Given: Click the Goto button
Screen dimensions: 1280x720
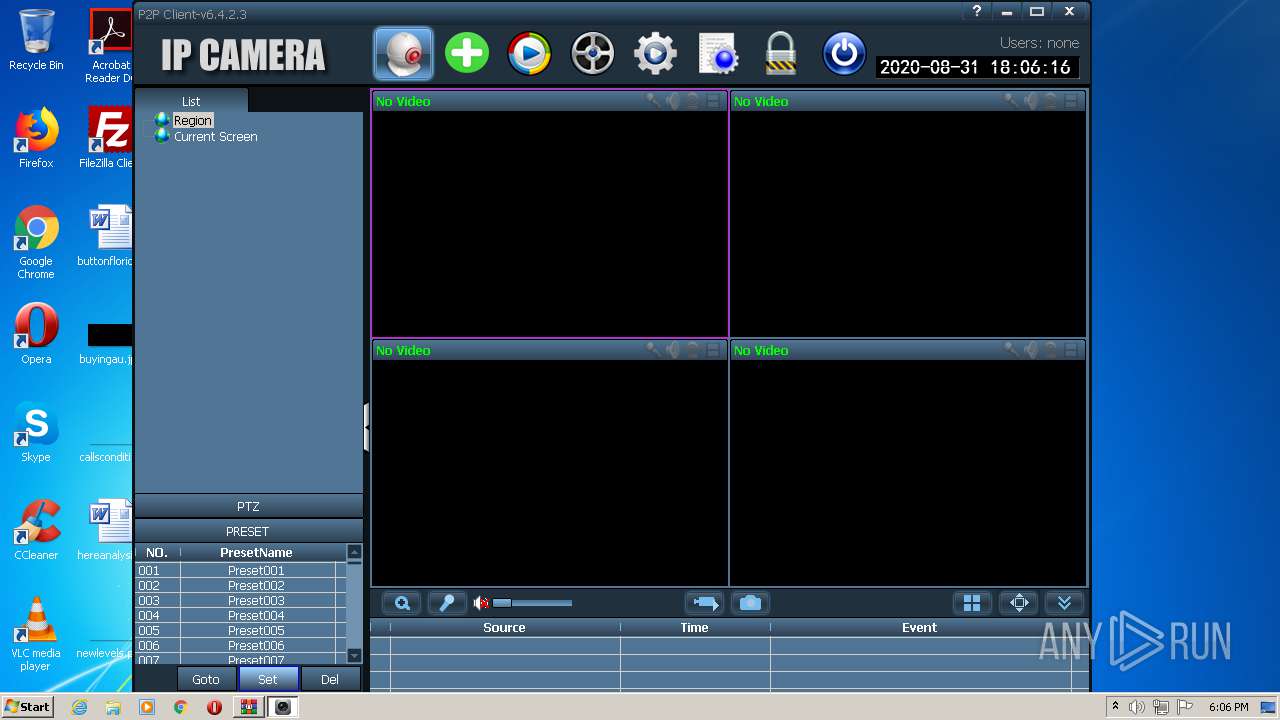Looking at the screenshot, I should pos(206,679).
